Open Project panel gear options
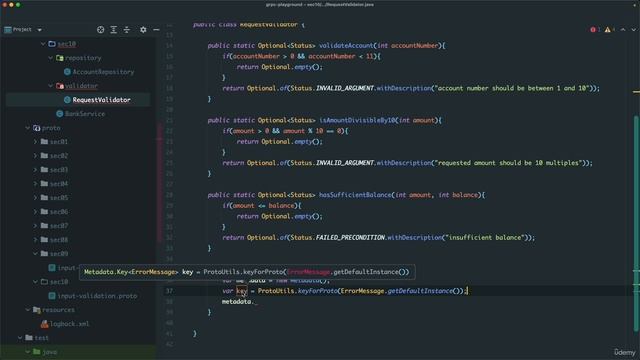640x360 pixels. point(143,29)
